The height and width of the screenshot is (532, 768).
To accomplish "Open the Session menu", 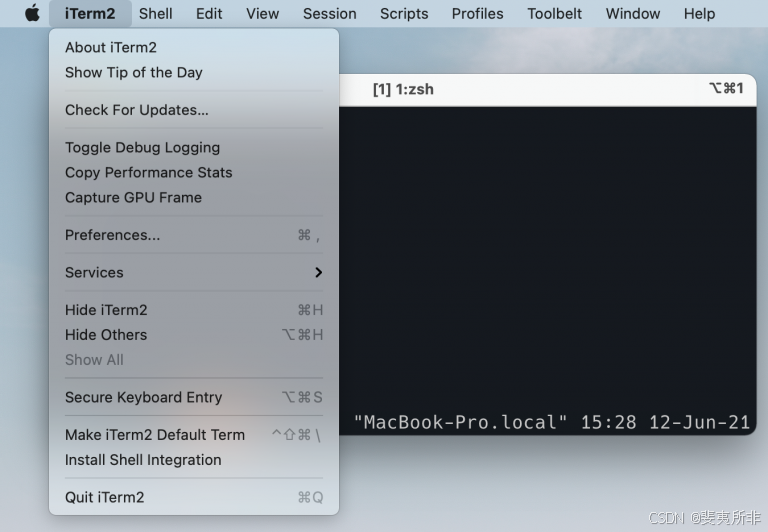I will [330, 13].
